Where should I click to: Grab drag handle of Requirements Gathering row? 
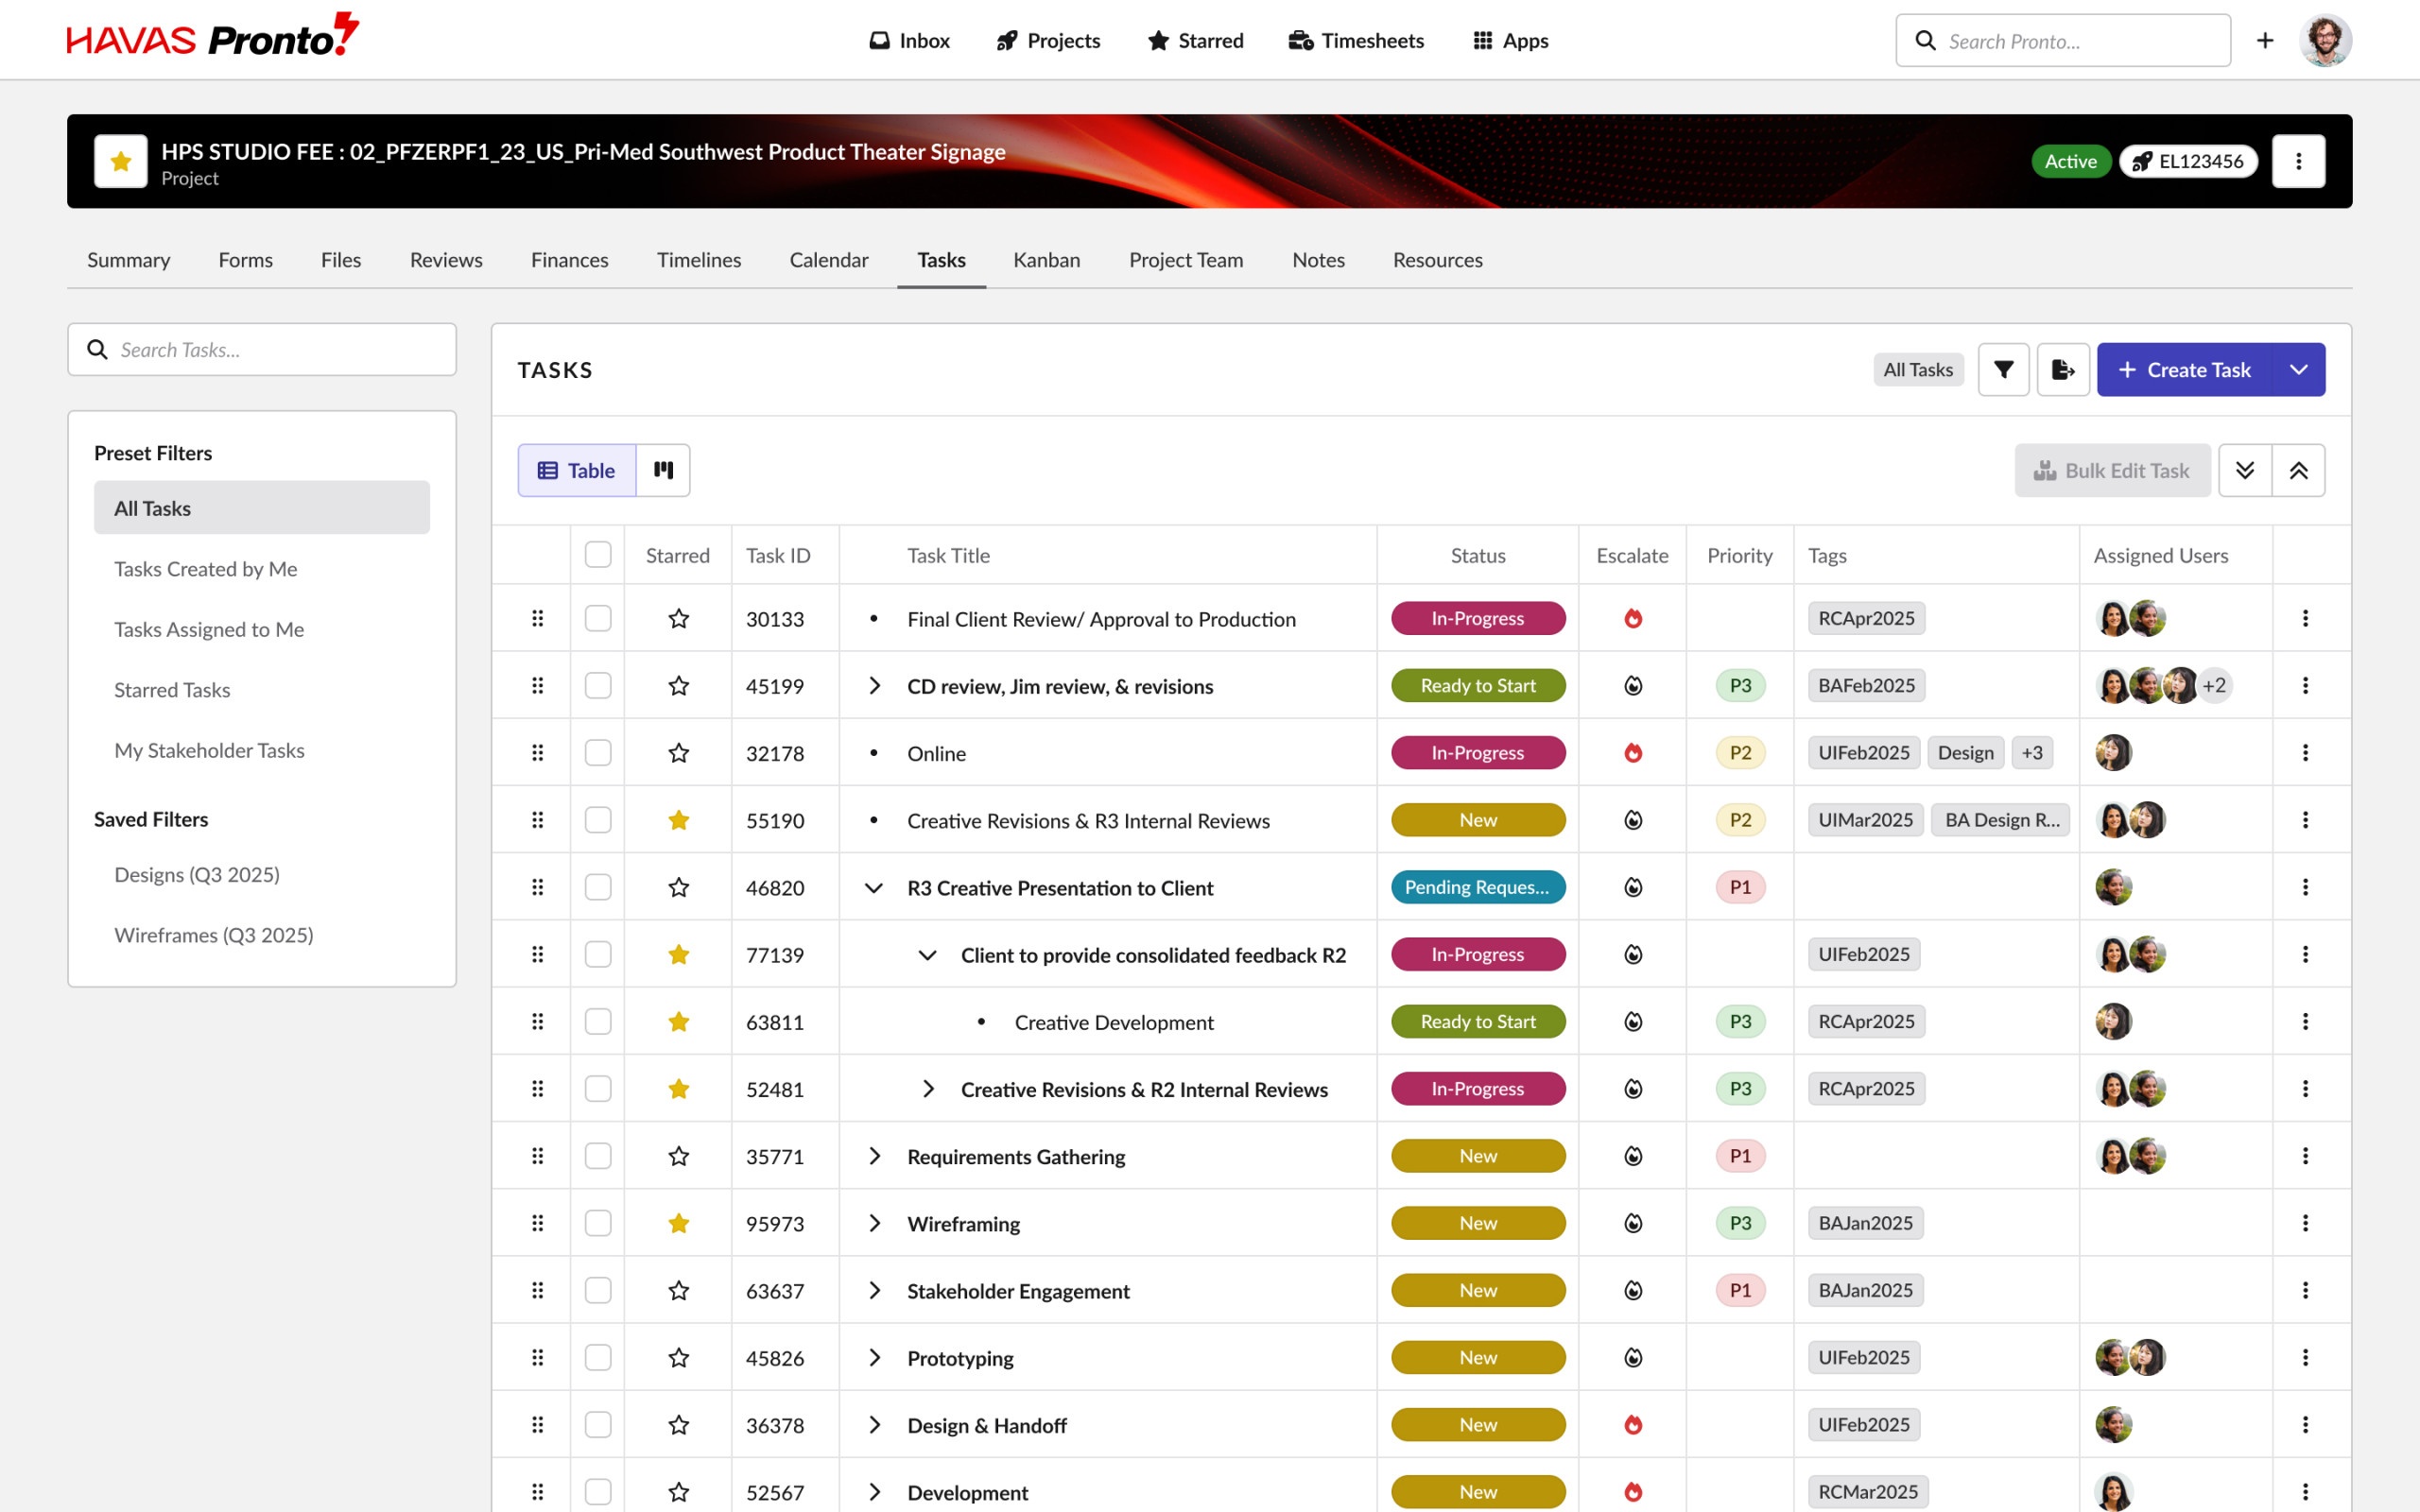tap(537, 1156)
